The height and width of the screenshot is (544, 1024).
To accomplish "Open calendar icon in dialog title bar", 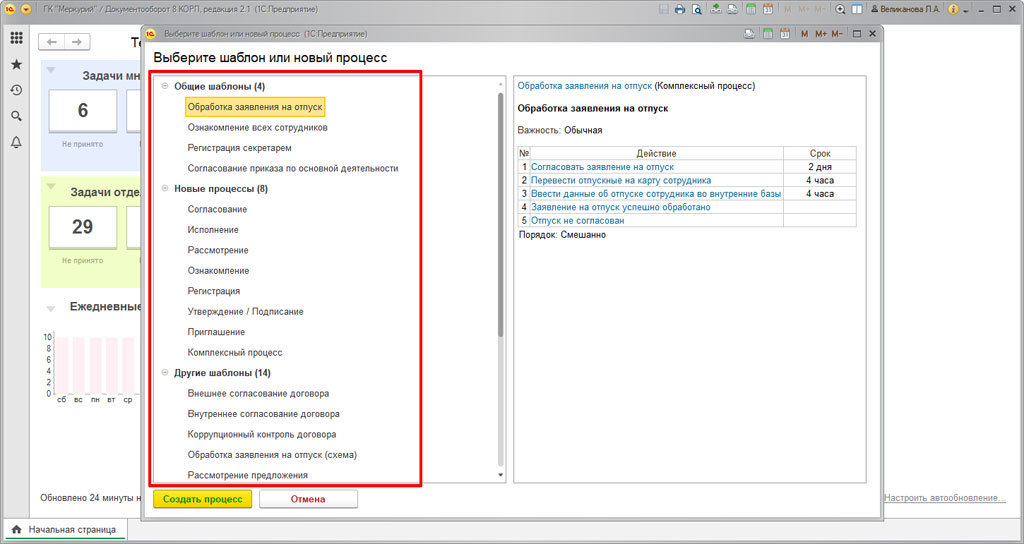I will (x=783, y=34).
